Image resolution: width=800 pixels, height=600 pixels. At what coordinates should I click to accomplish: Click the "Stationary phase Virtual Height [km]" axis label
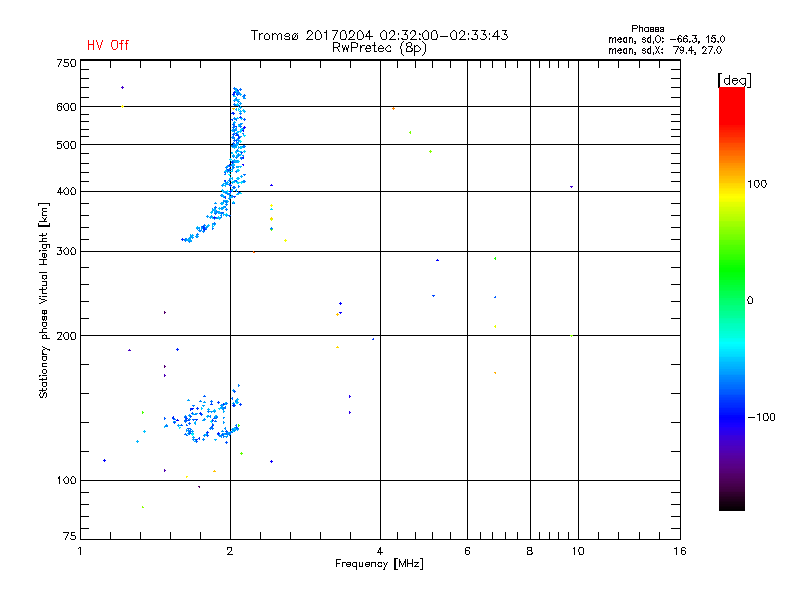44,301
